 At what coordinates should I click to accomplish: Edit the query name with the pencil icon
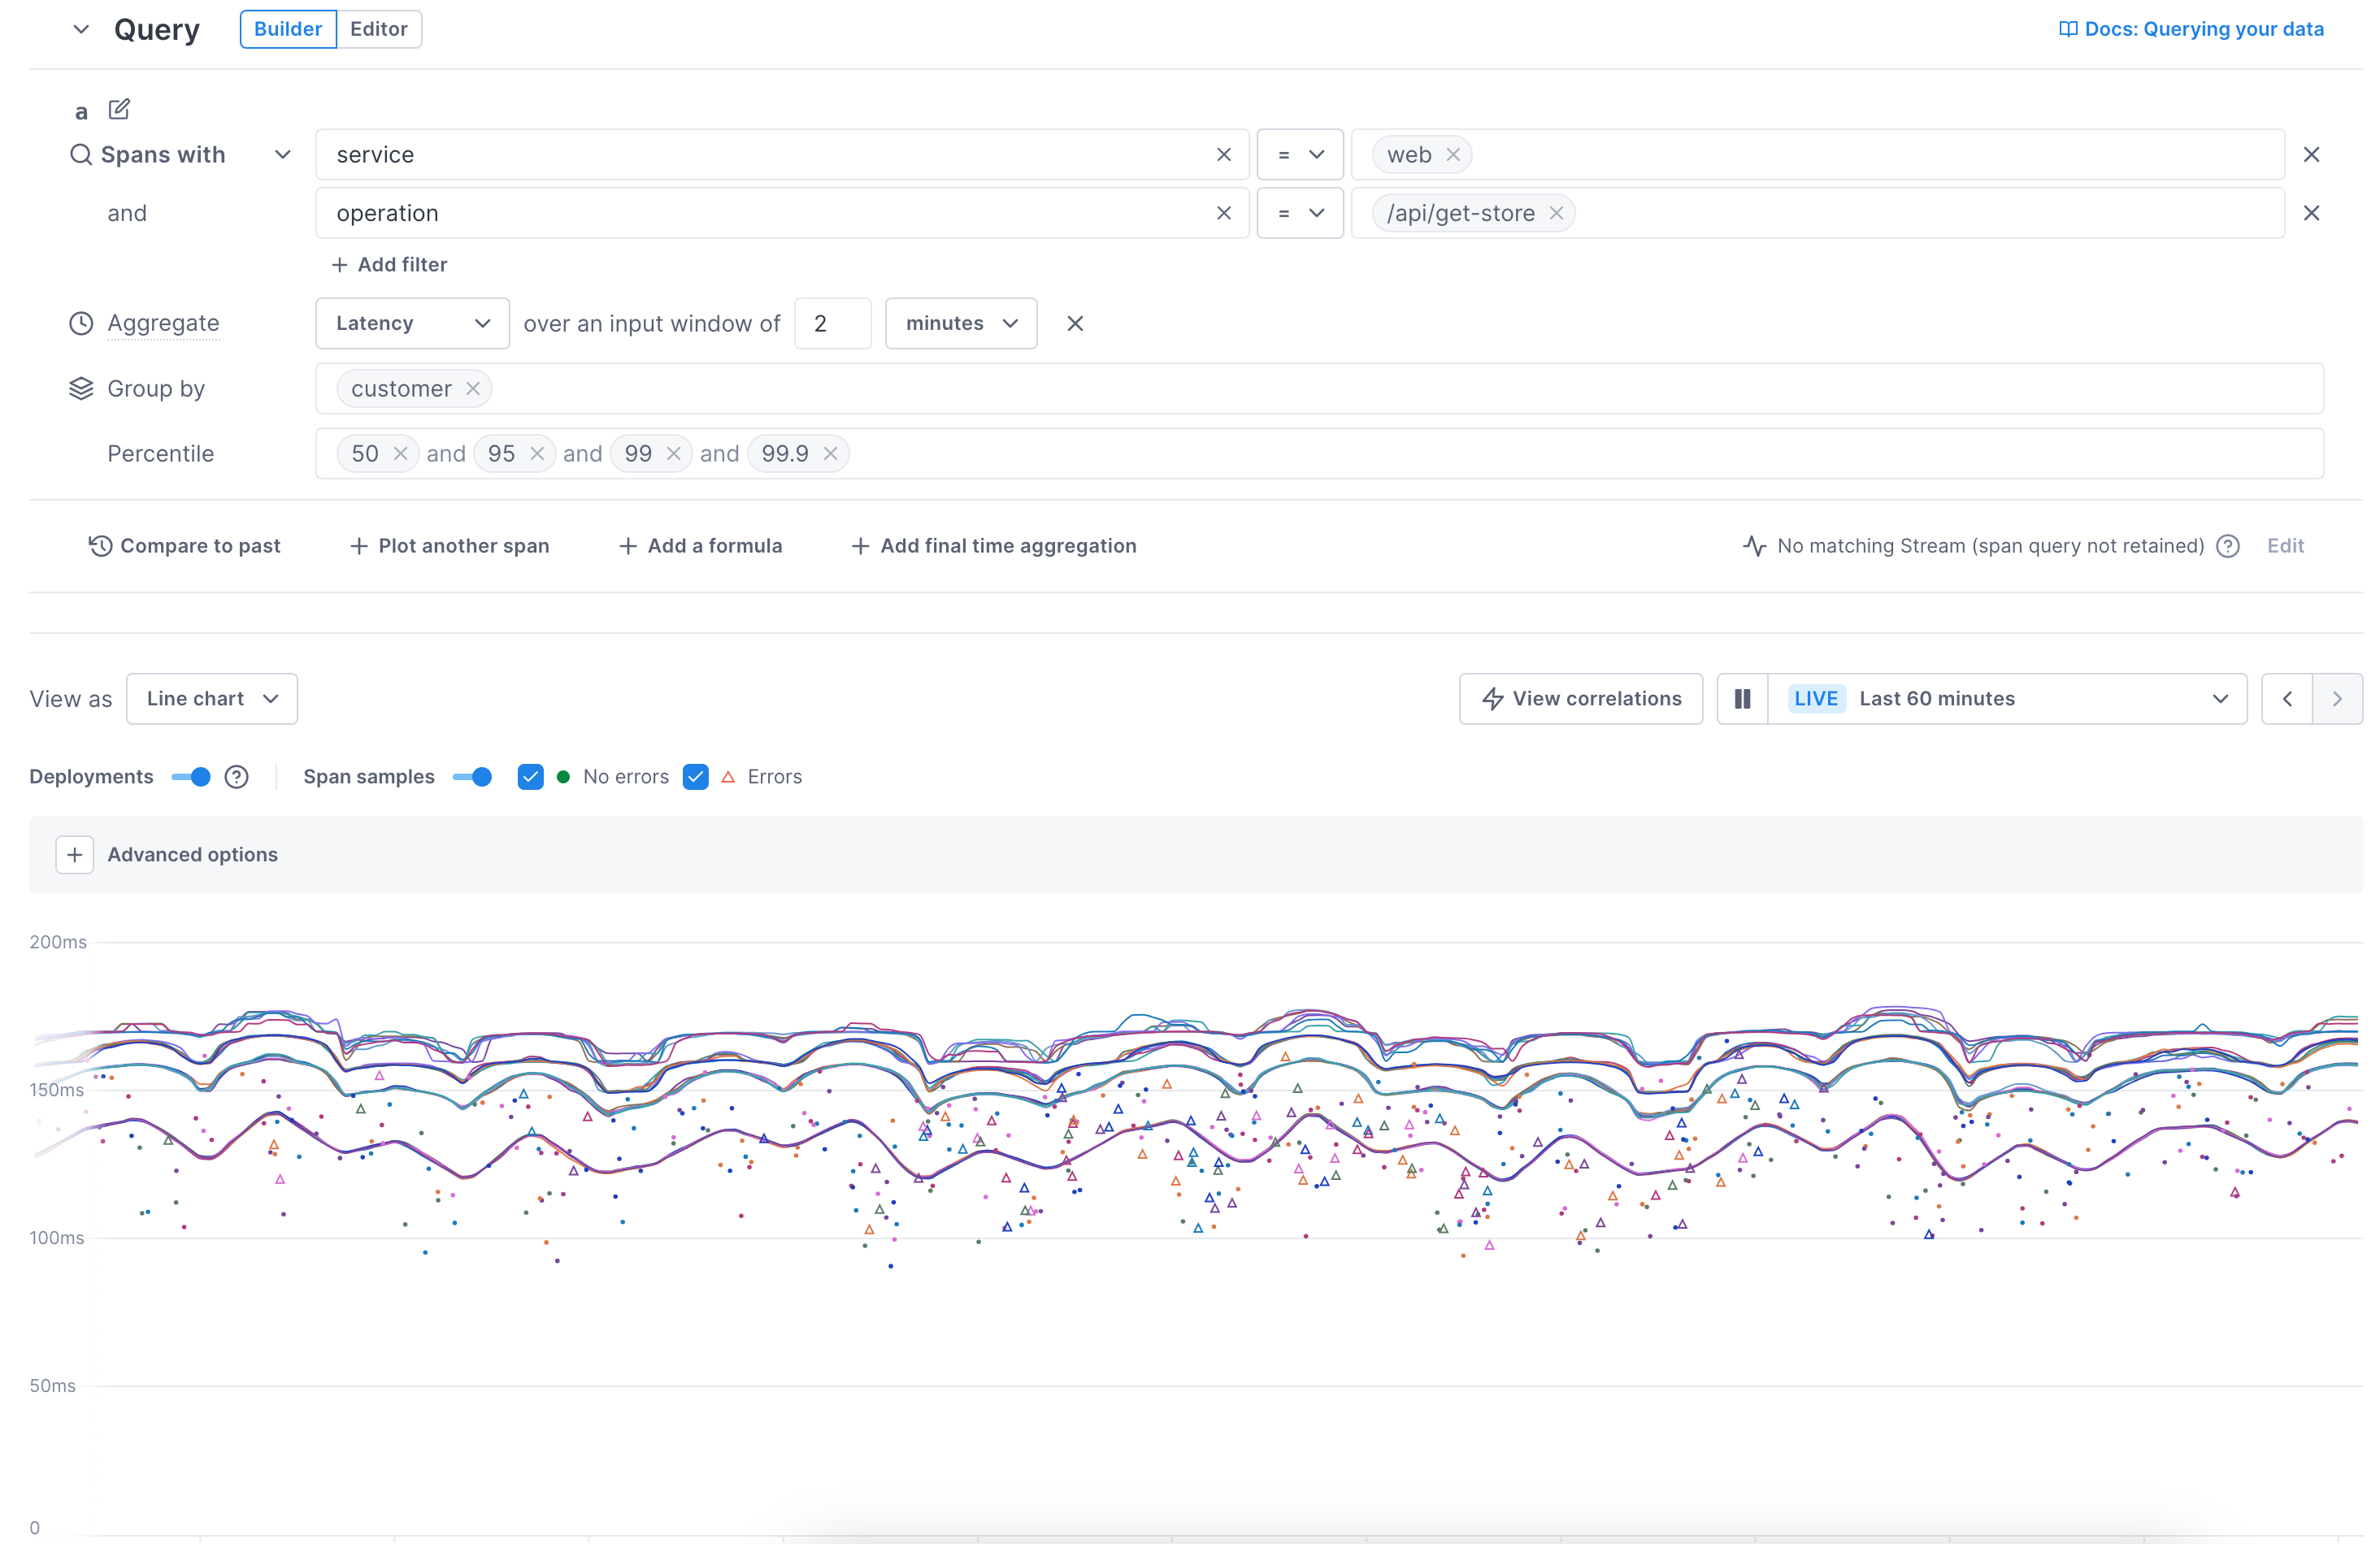click(x=119, y=109)
